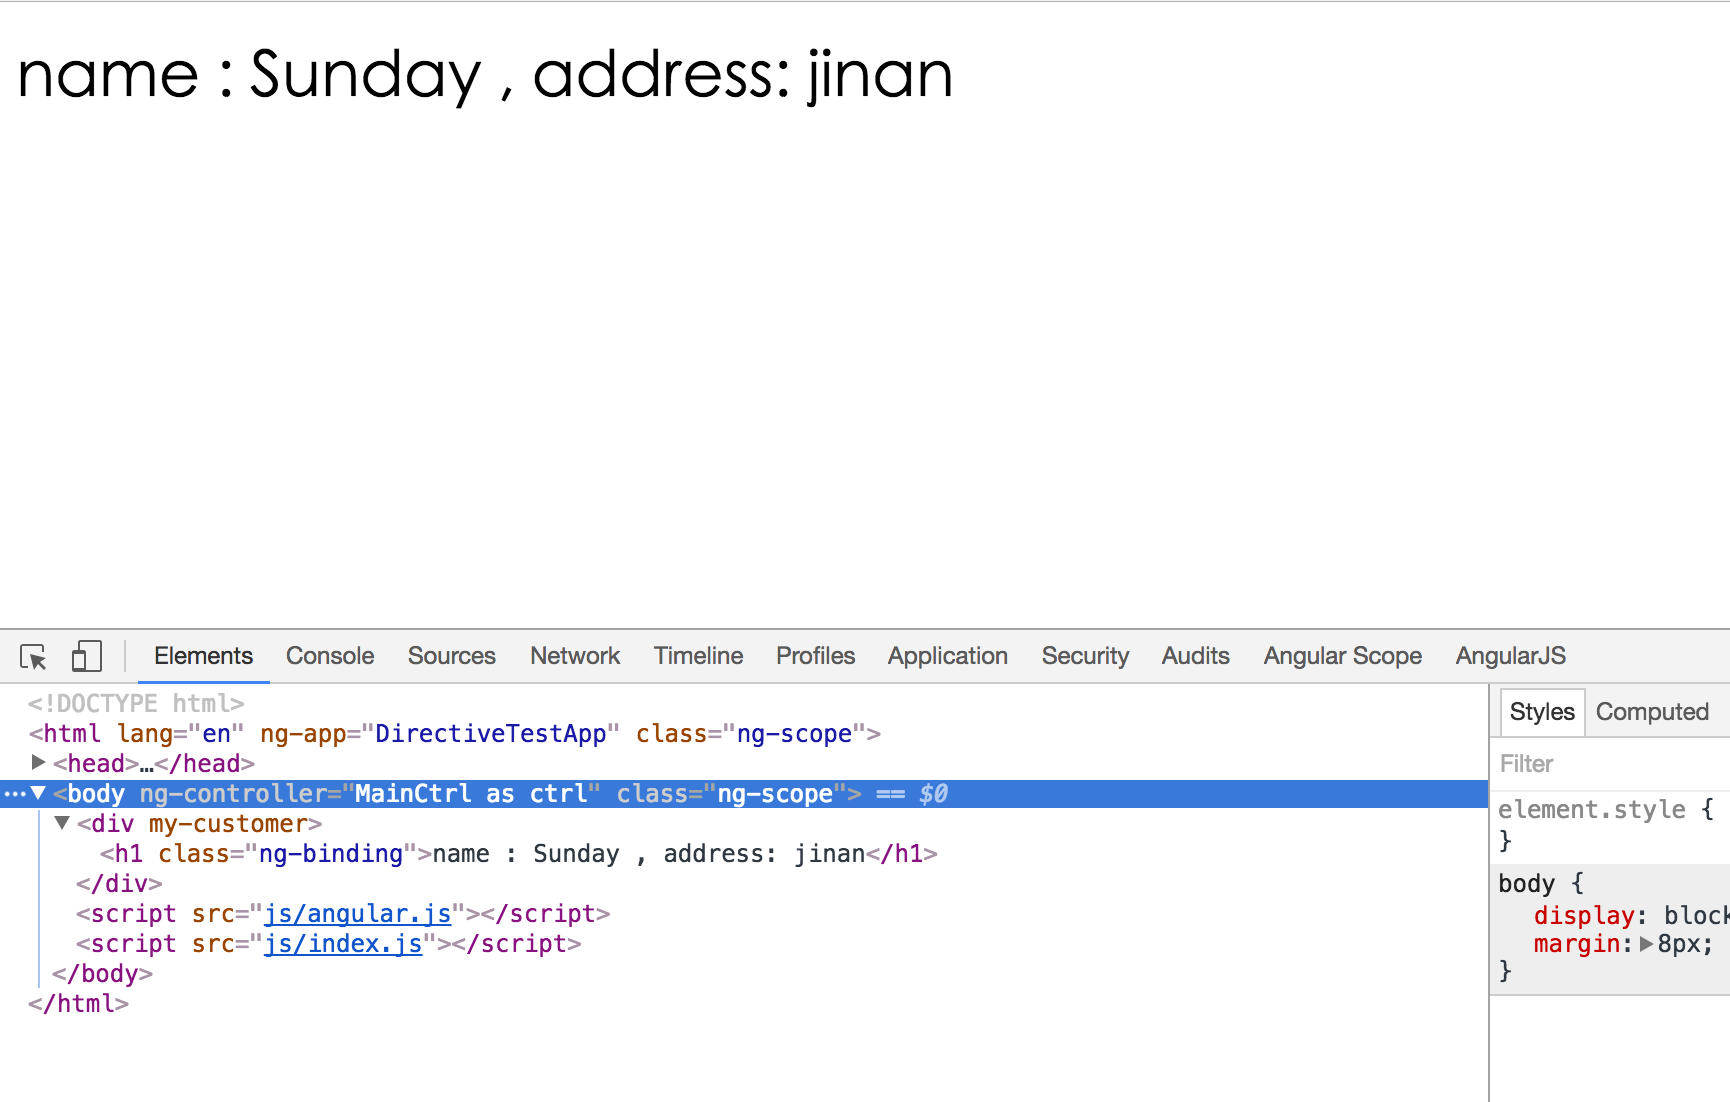1730x1102 pixels.
Task: Click the styles Filter input field
Action: click(1610, 764)
